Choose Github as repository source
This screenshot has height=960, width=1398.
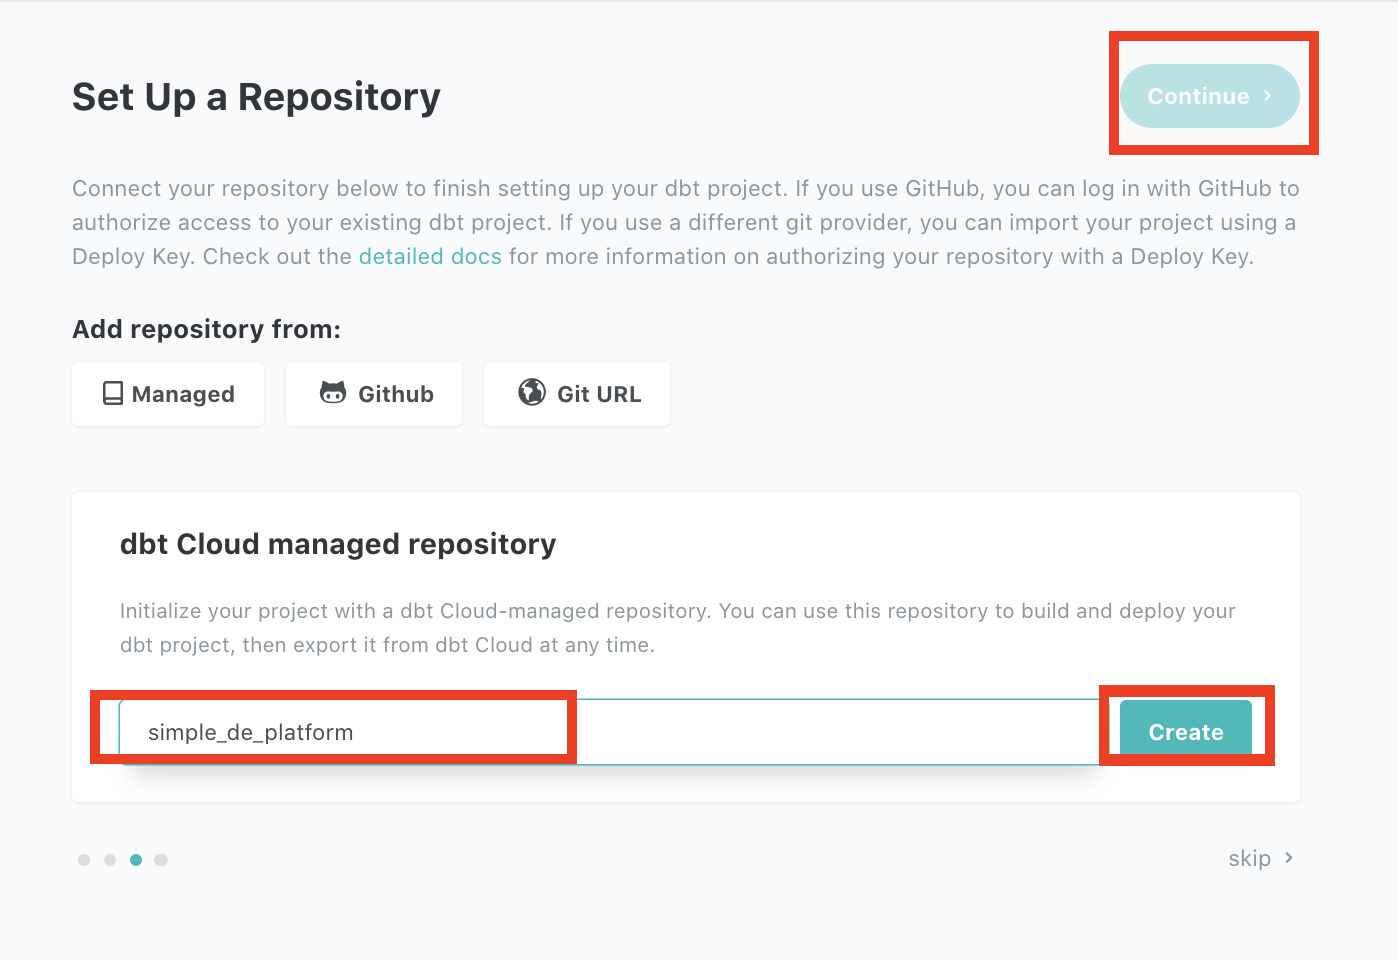coord(374,394)
